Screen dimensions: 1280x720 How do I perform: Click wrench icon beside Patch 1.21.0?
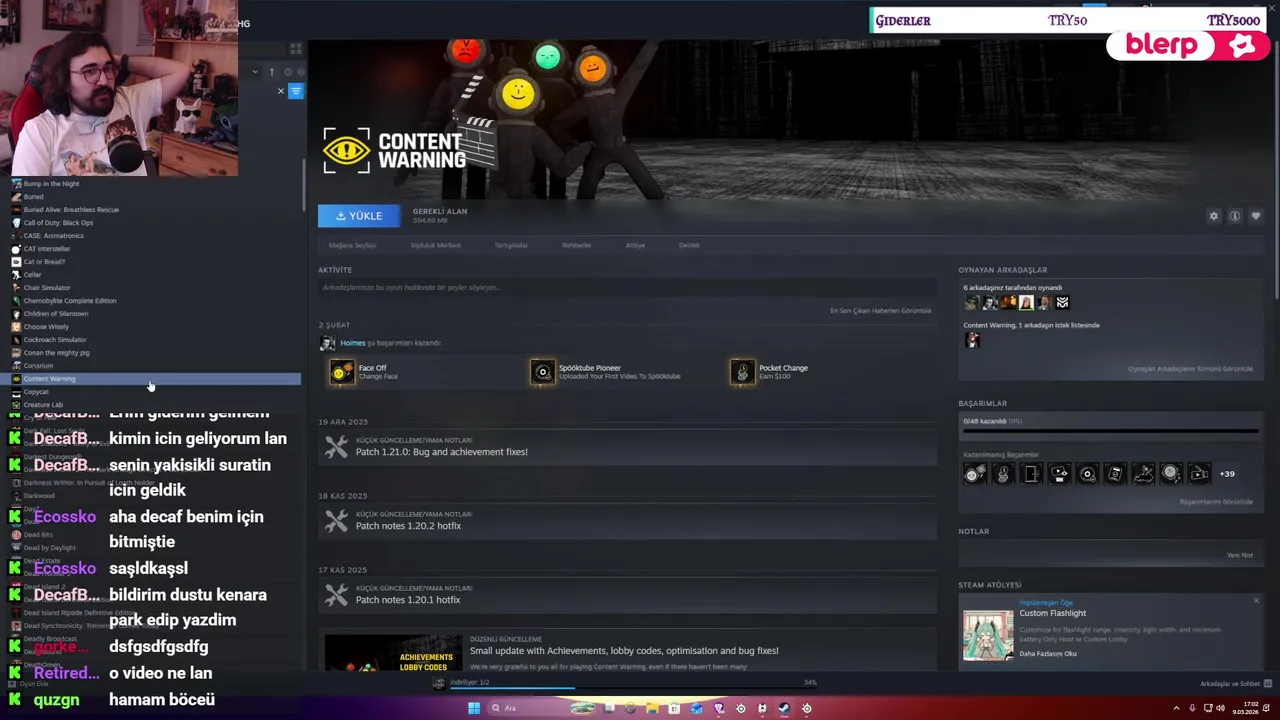[x=336, y=447]
